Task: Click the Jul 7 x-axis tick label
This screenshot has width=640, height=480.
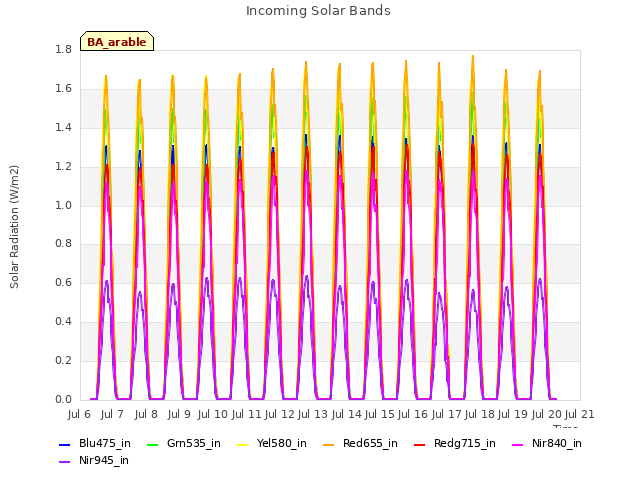Action: pyautogui.click(x=112, y=414)
